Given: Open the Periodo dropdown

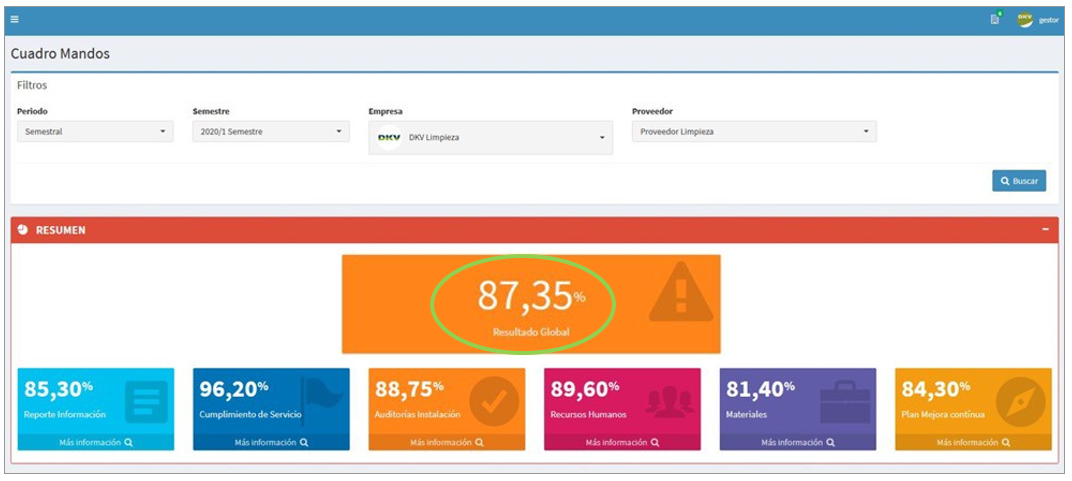Looking at the screenshot, I should [95, 132].
